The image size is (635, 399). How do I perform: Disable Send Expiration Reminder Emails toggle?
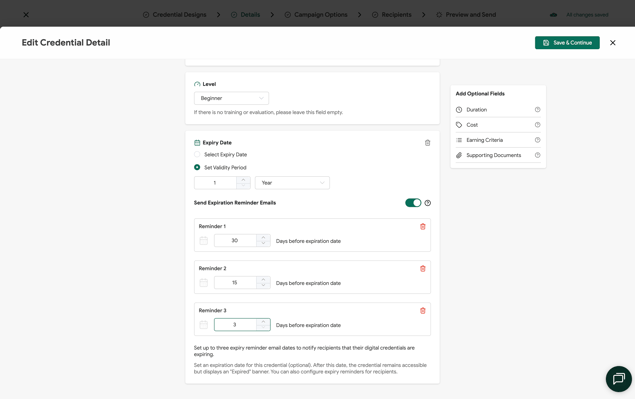pyautogui.click(x=413, y=203)
